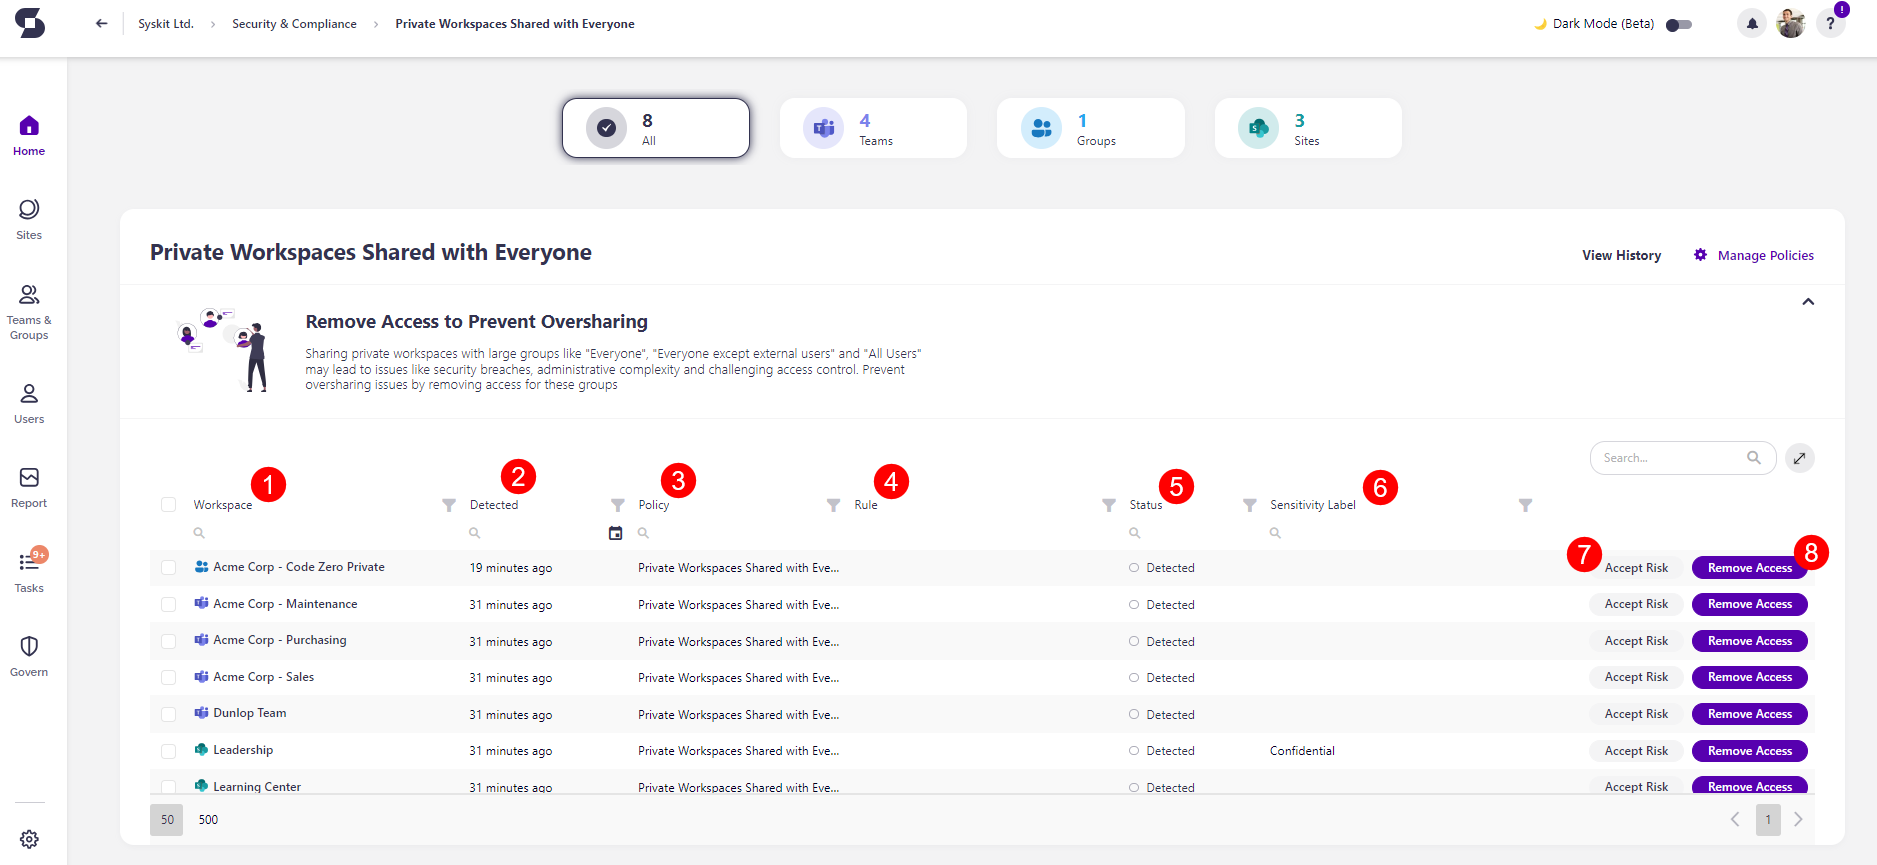The width and height of the screenshot is (1877, 865).
Task: Open Sites in the sidebar
Action: point(29,220)
